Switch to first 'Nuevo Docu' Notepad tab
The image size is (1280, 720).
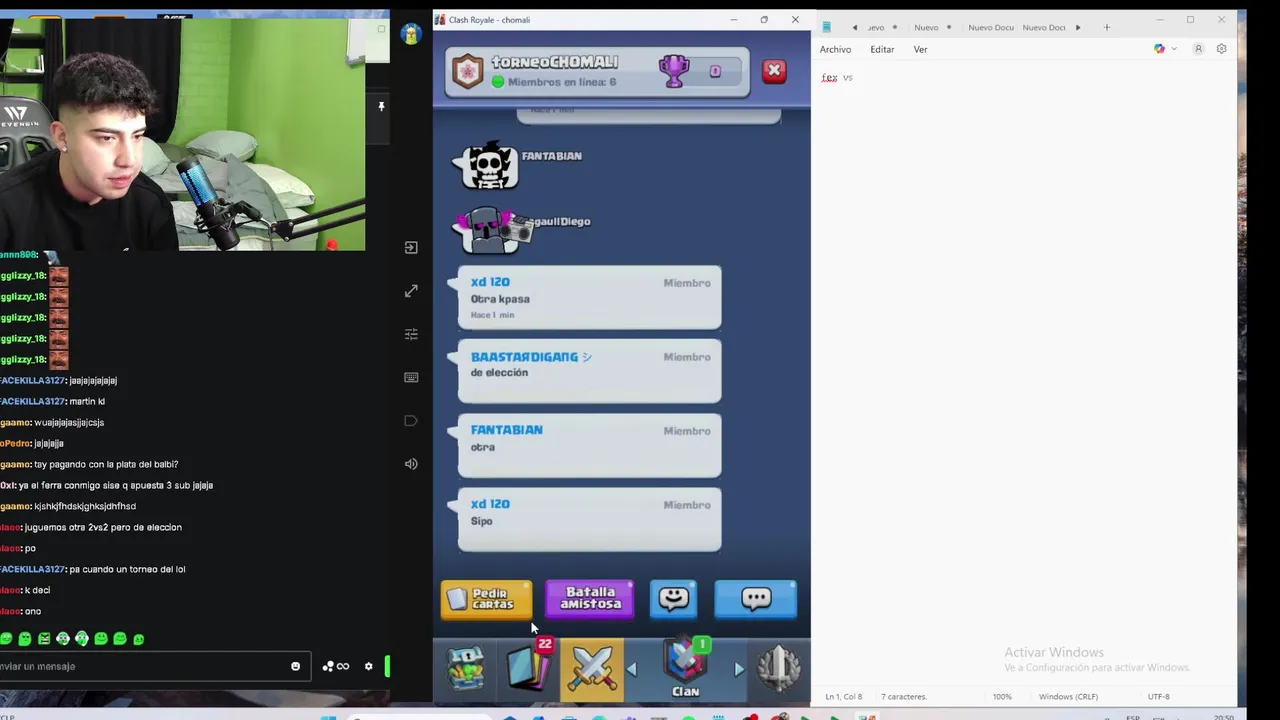pos(991,27)
